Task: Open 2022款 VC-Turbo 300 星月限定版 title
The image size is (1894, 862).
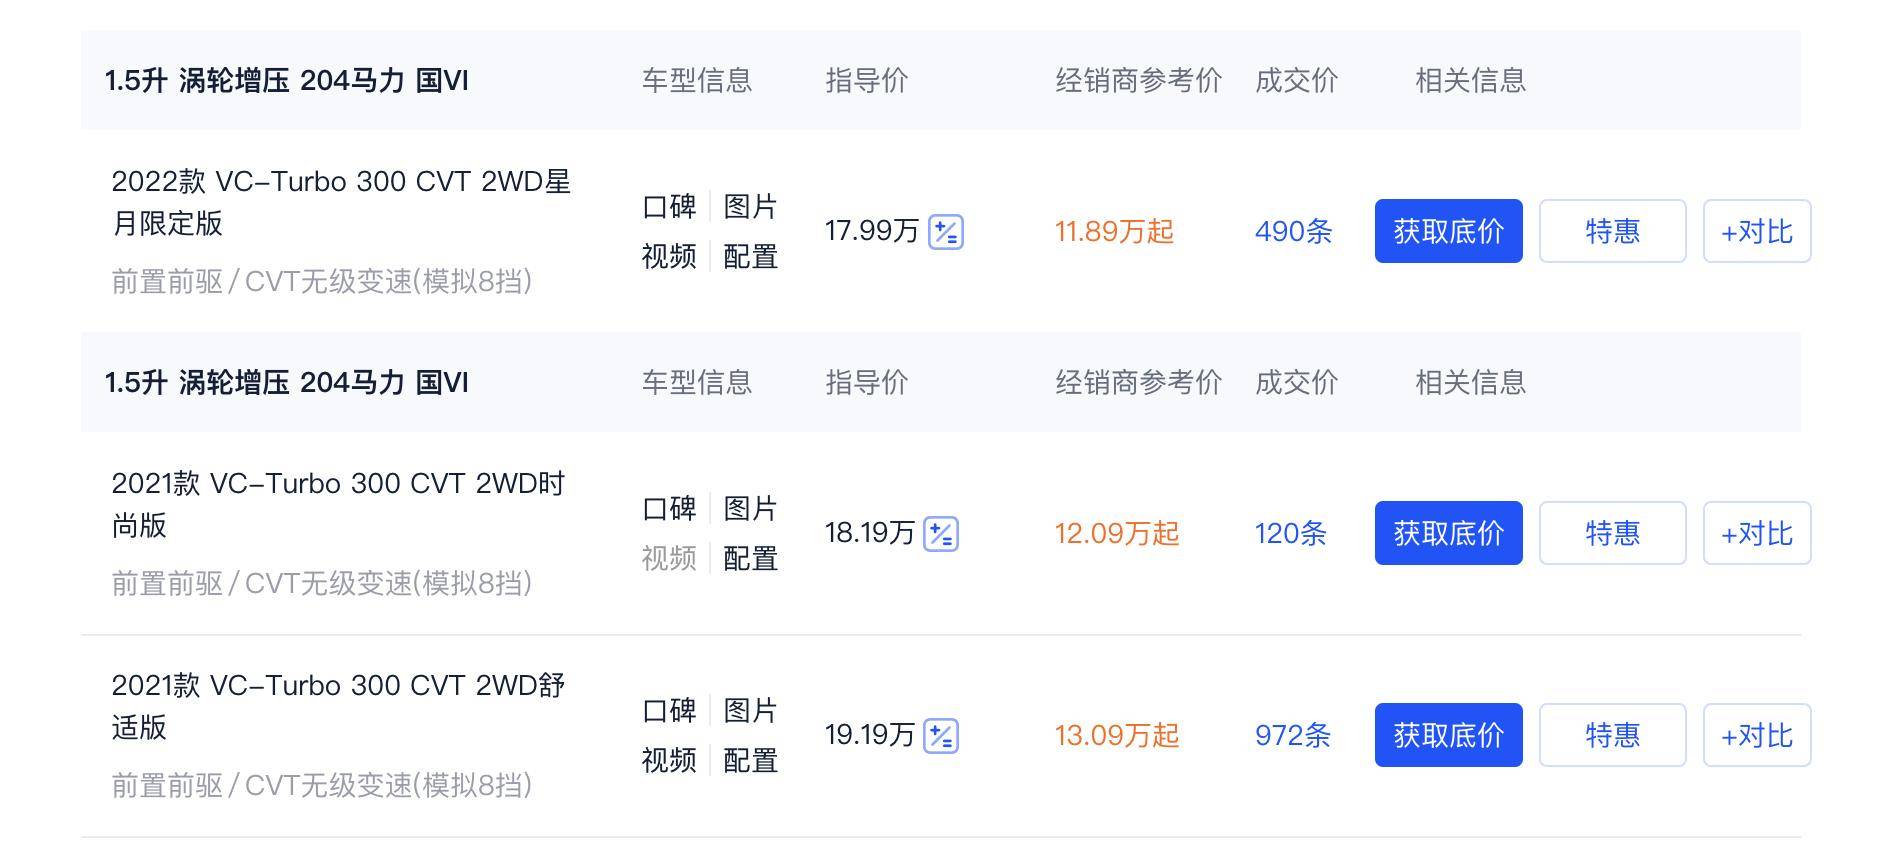Action: click(x=341, y=202)
